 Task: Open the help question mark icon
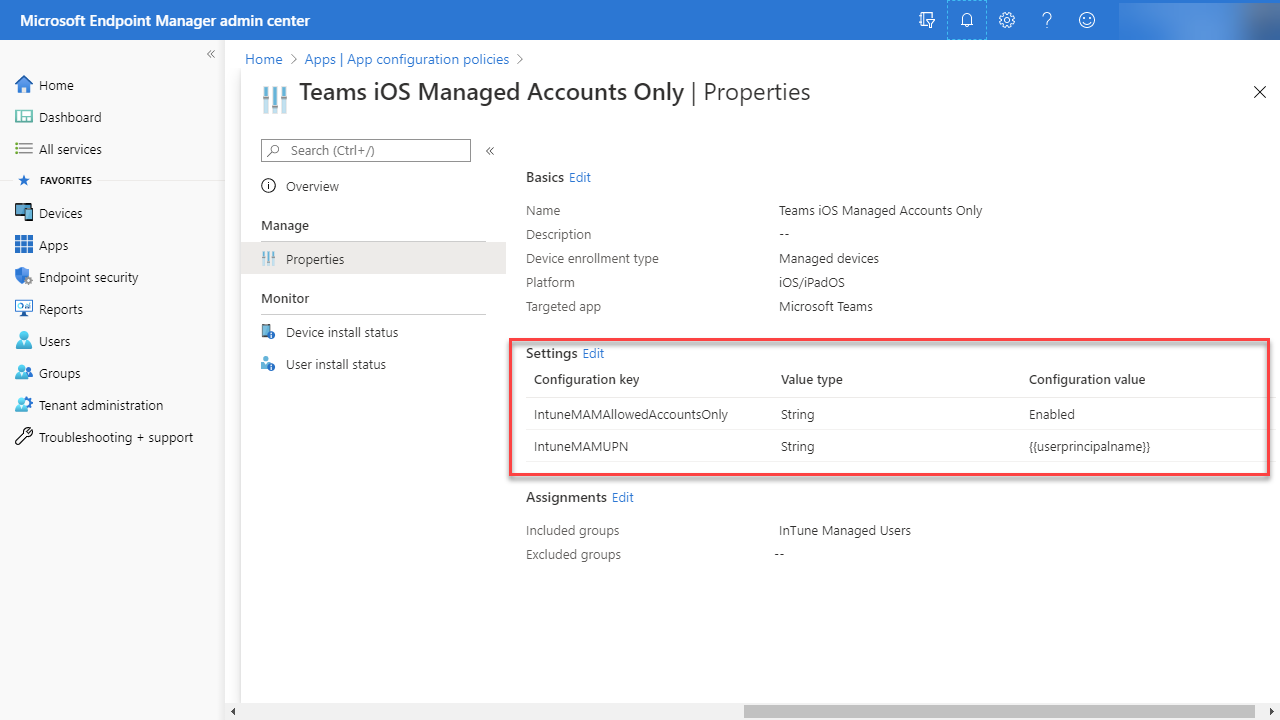[1047, 20]
